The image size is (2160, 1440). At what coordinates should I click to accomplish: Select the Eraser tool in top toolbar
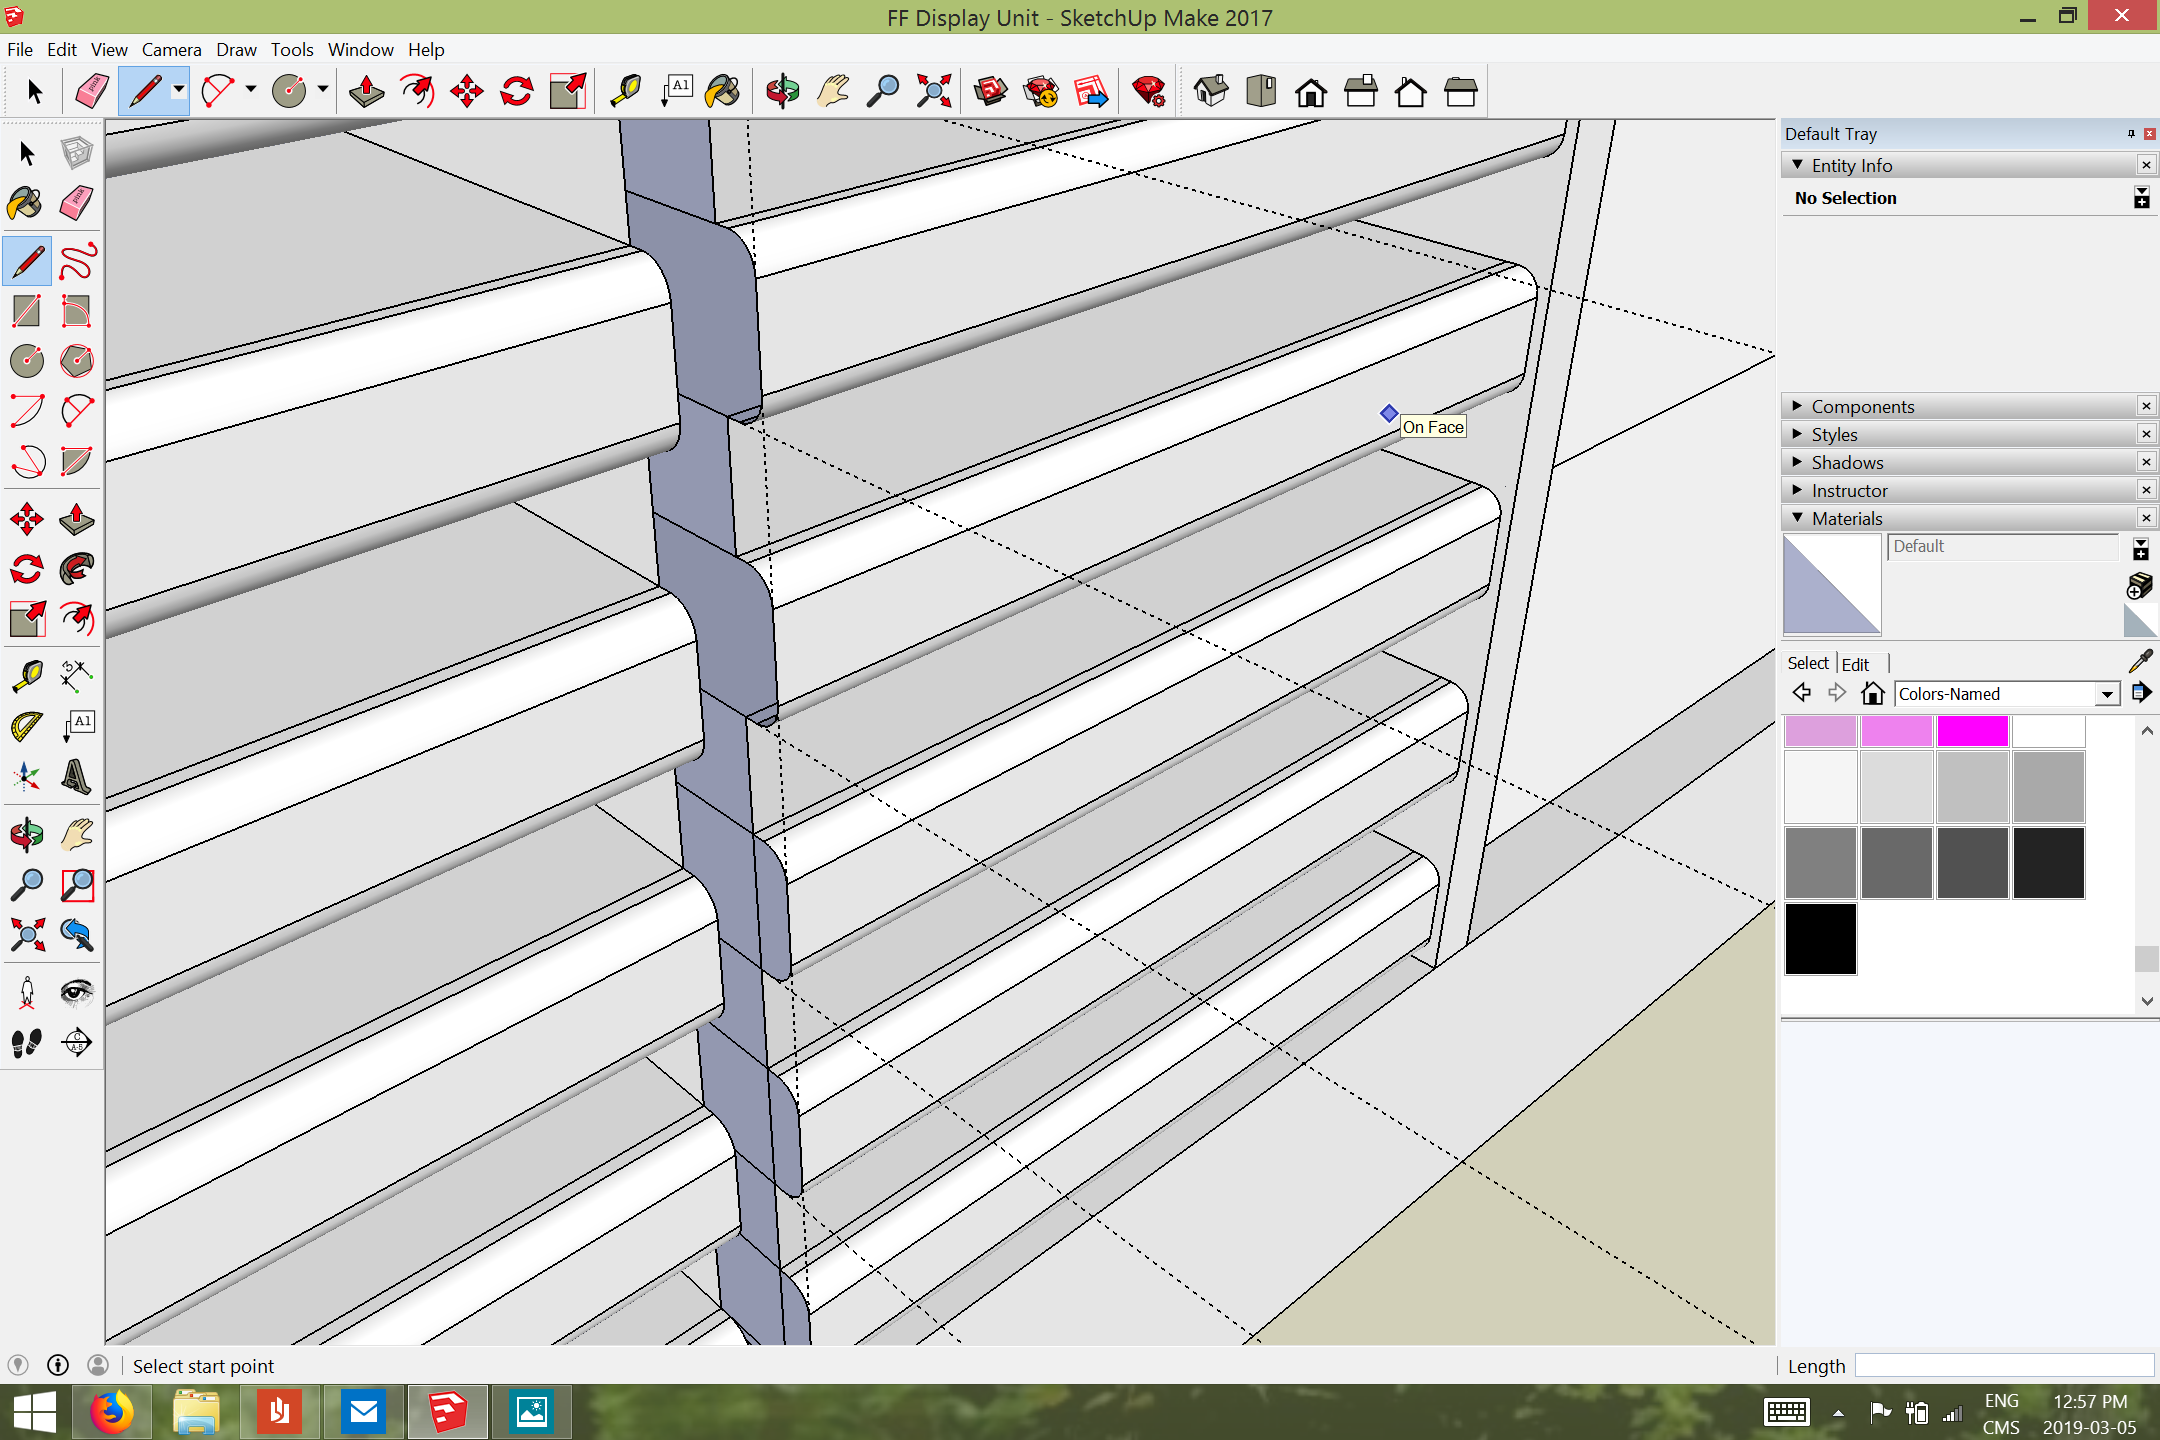[92, 92]
